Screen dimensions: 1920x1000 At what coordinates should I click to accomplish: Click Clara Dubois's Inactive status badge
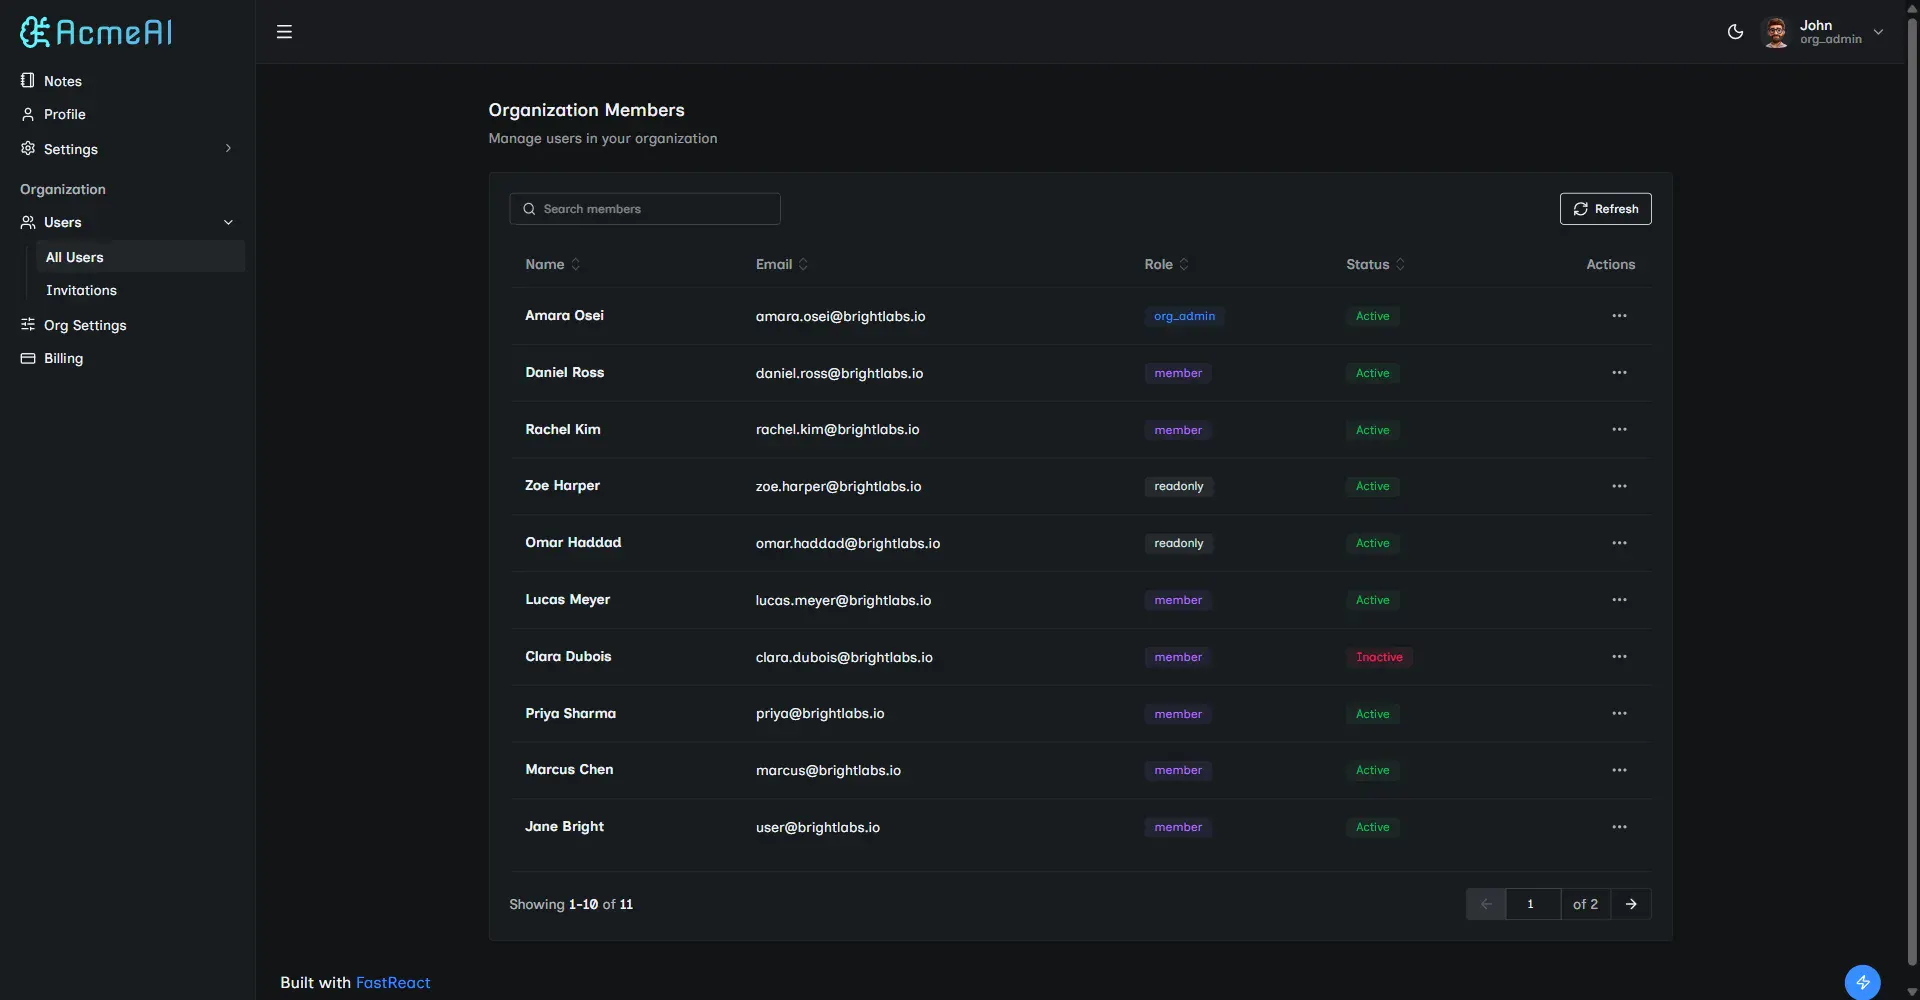1379,657
